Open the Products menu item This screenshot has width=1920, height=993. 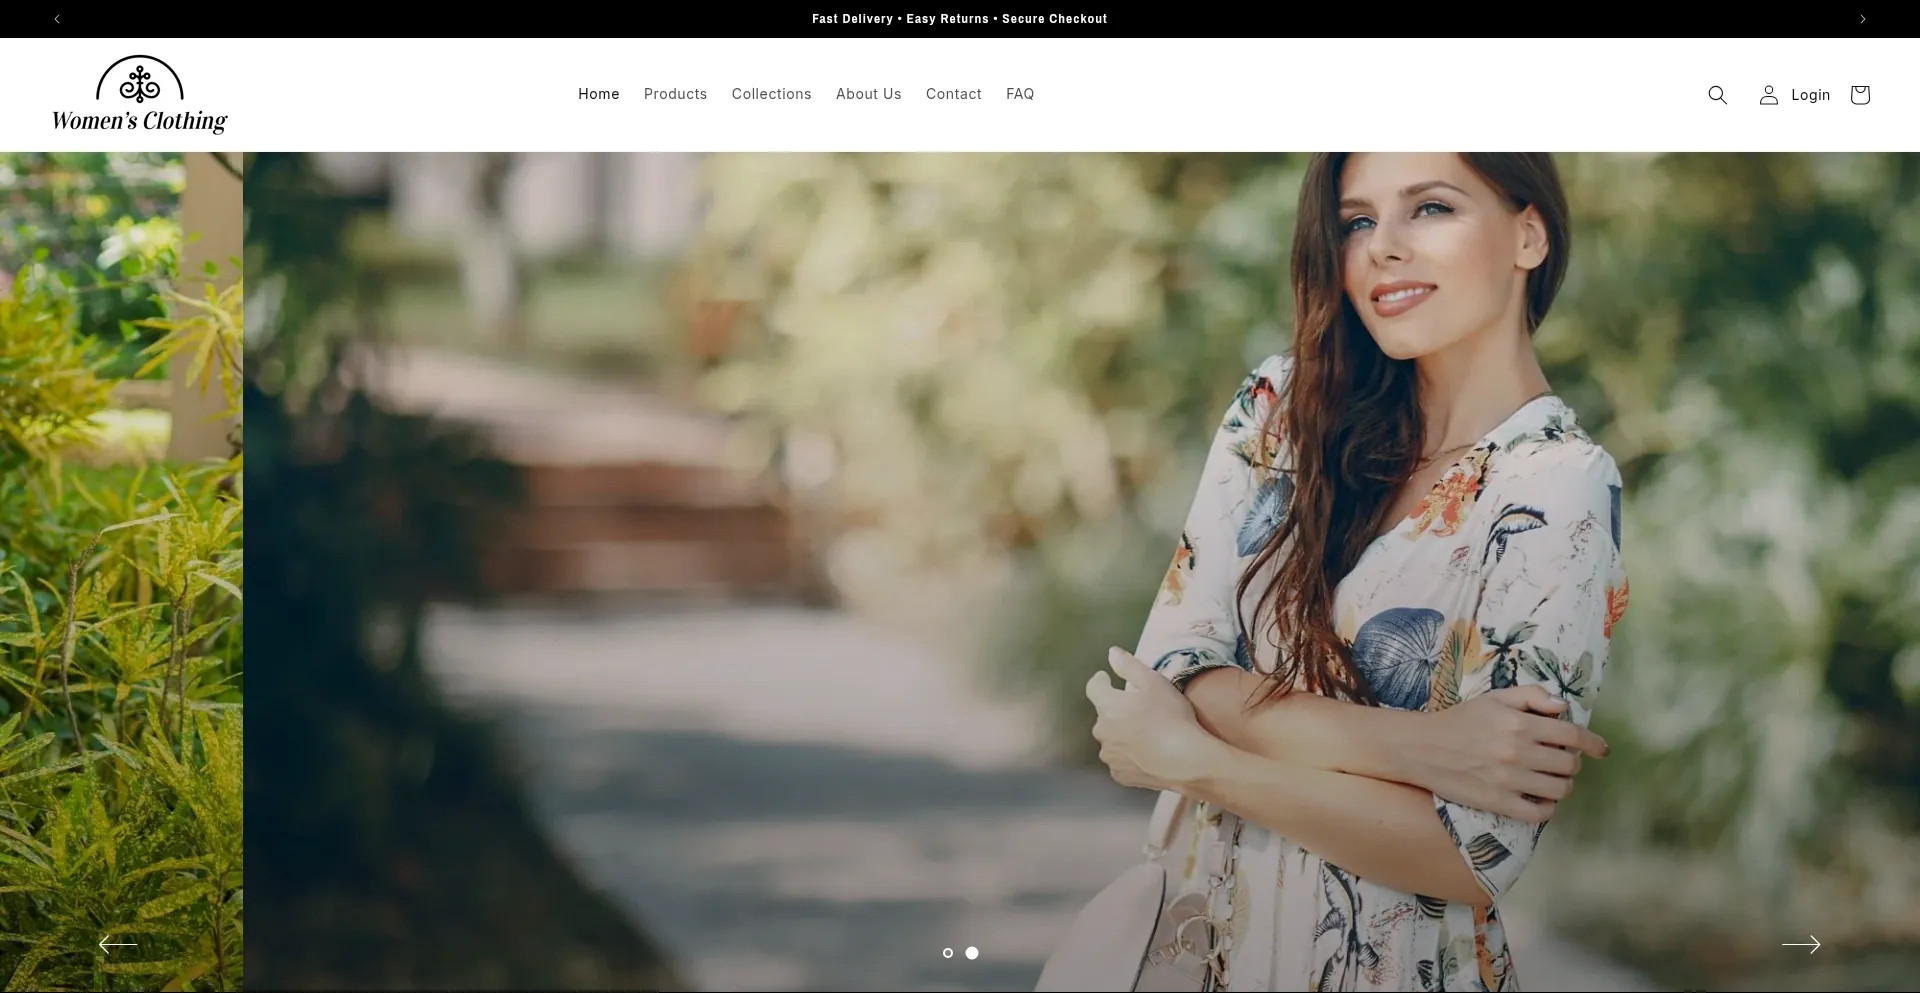[x=676, y=94]
